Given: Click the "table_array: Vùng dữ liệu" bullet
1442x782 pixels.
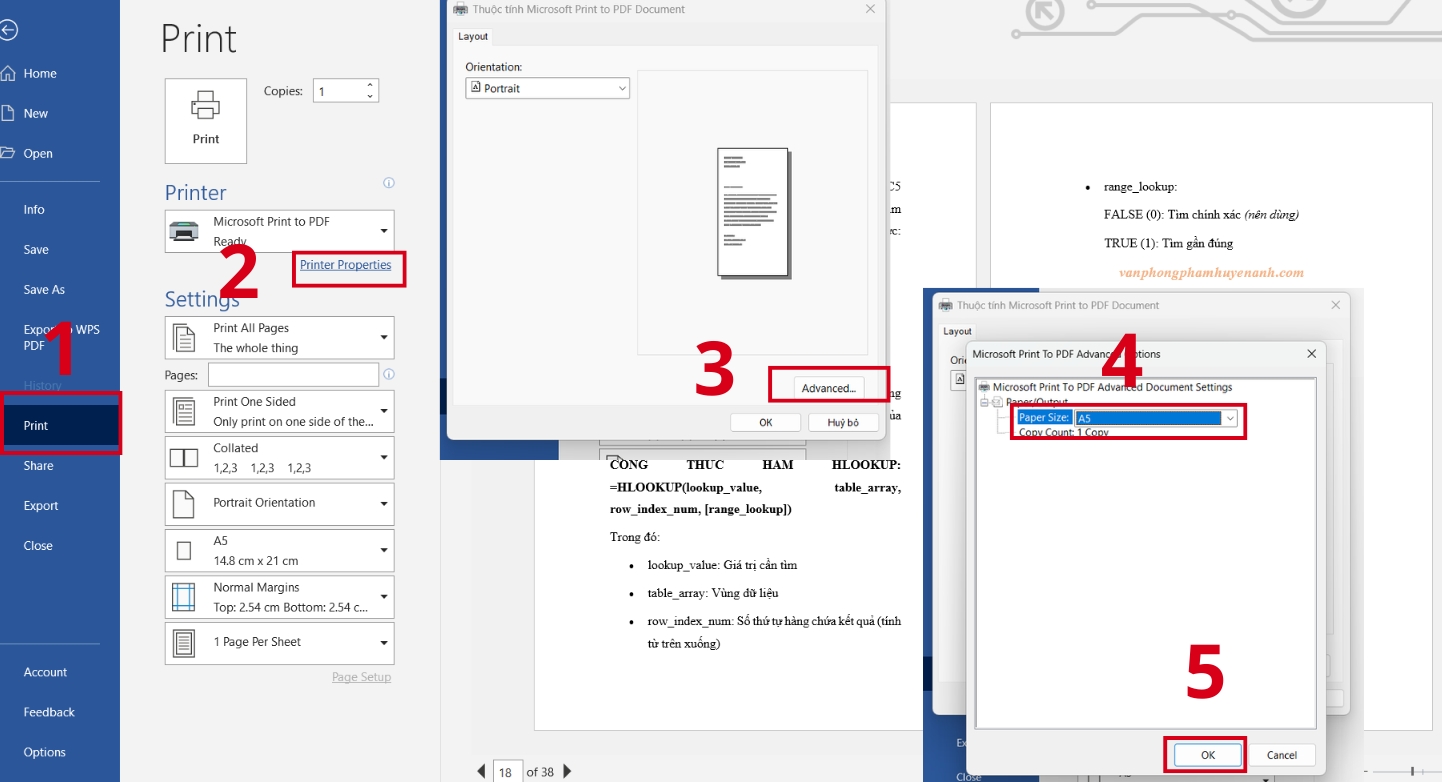Looking at the screenshot, I should 712,593.
